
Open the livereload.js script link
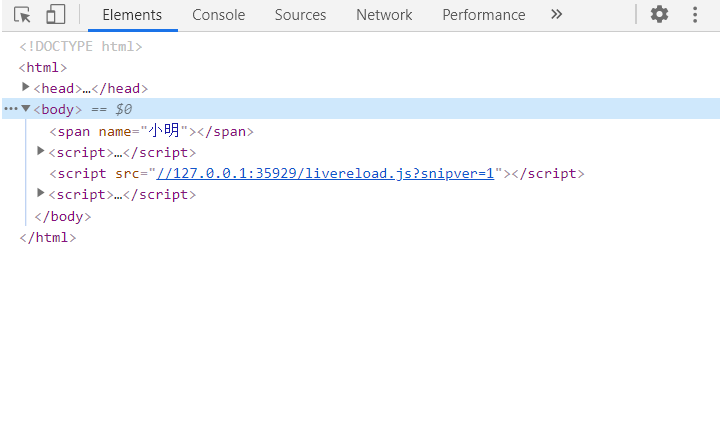pos(325,173)
